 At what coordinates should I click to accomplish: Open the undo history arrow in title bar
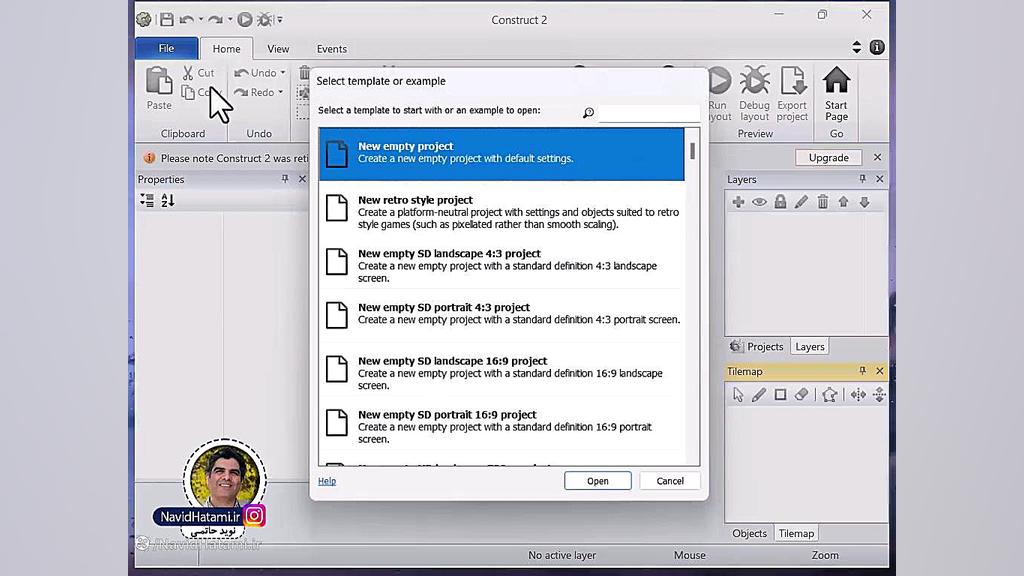[201, 20]
